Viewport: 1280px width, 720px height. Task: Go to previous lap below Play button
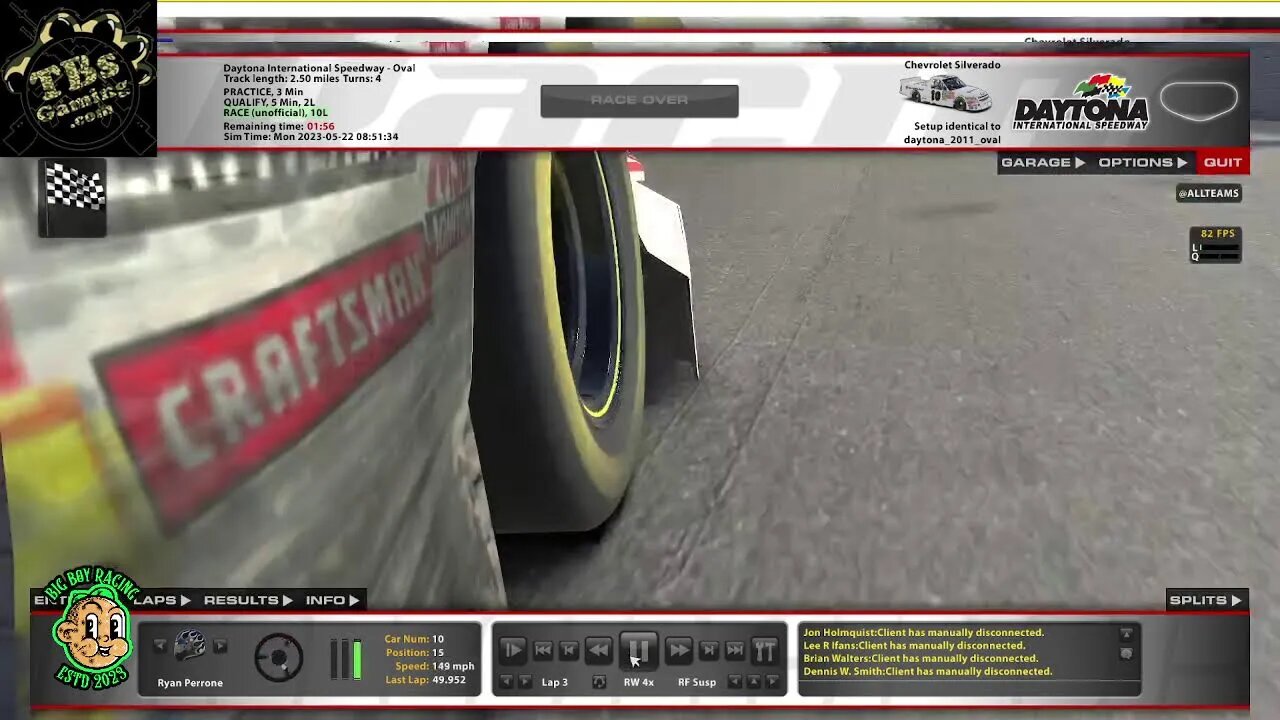(x=506, y=682)
